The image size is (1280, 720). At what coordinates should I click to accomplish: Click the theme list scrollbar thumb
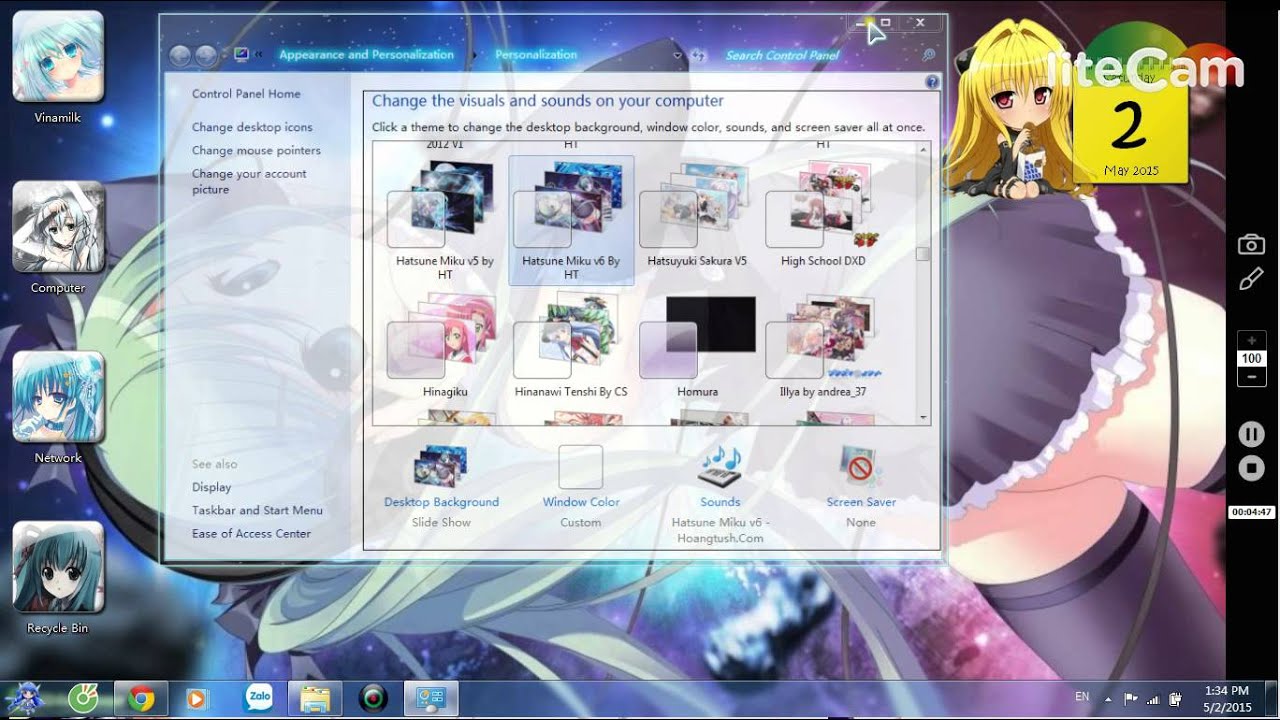click(923, 254)
